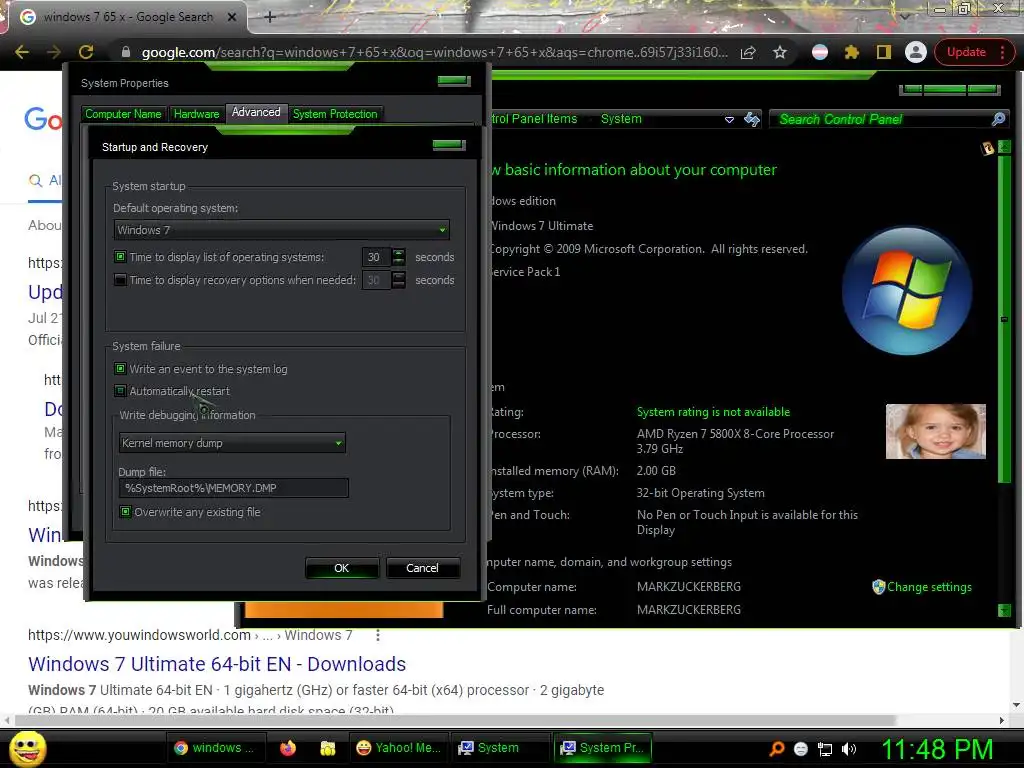Click the Search Control Panel field

pyautogui.click(x=888, y=119)
